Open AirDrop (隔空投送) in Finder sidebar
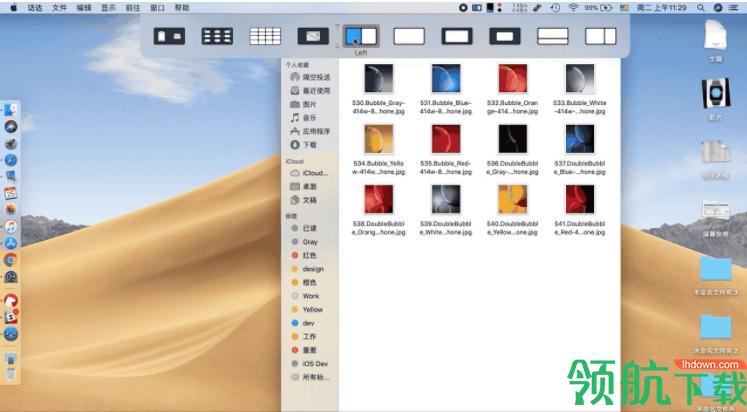Viewport: 747px width, 412px height. (310, 77)
